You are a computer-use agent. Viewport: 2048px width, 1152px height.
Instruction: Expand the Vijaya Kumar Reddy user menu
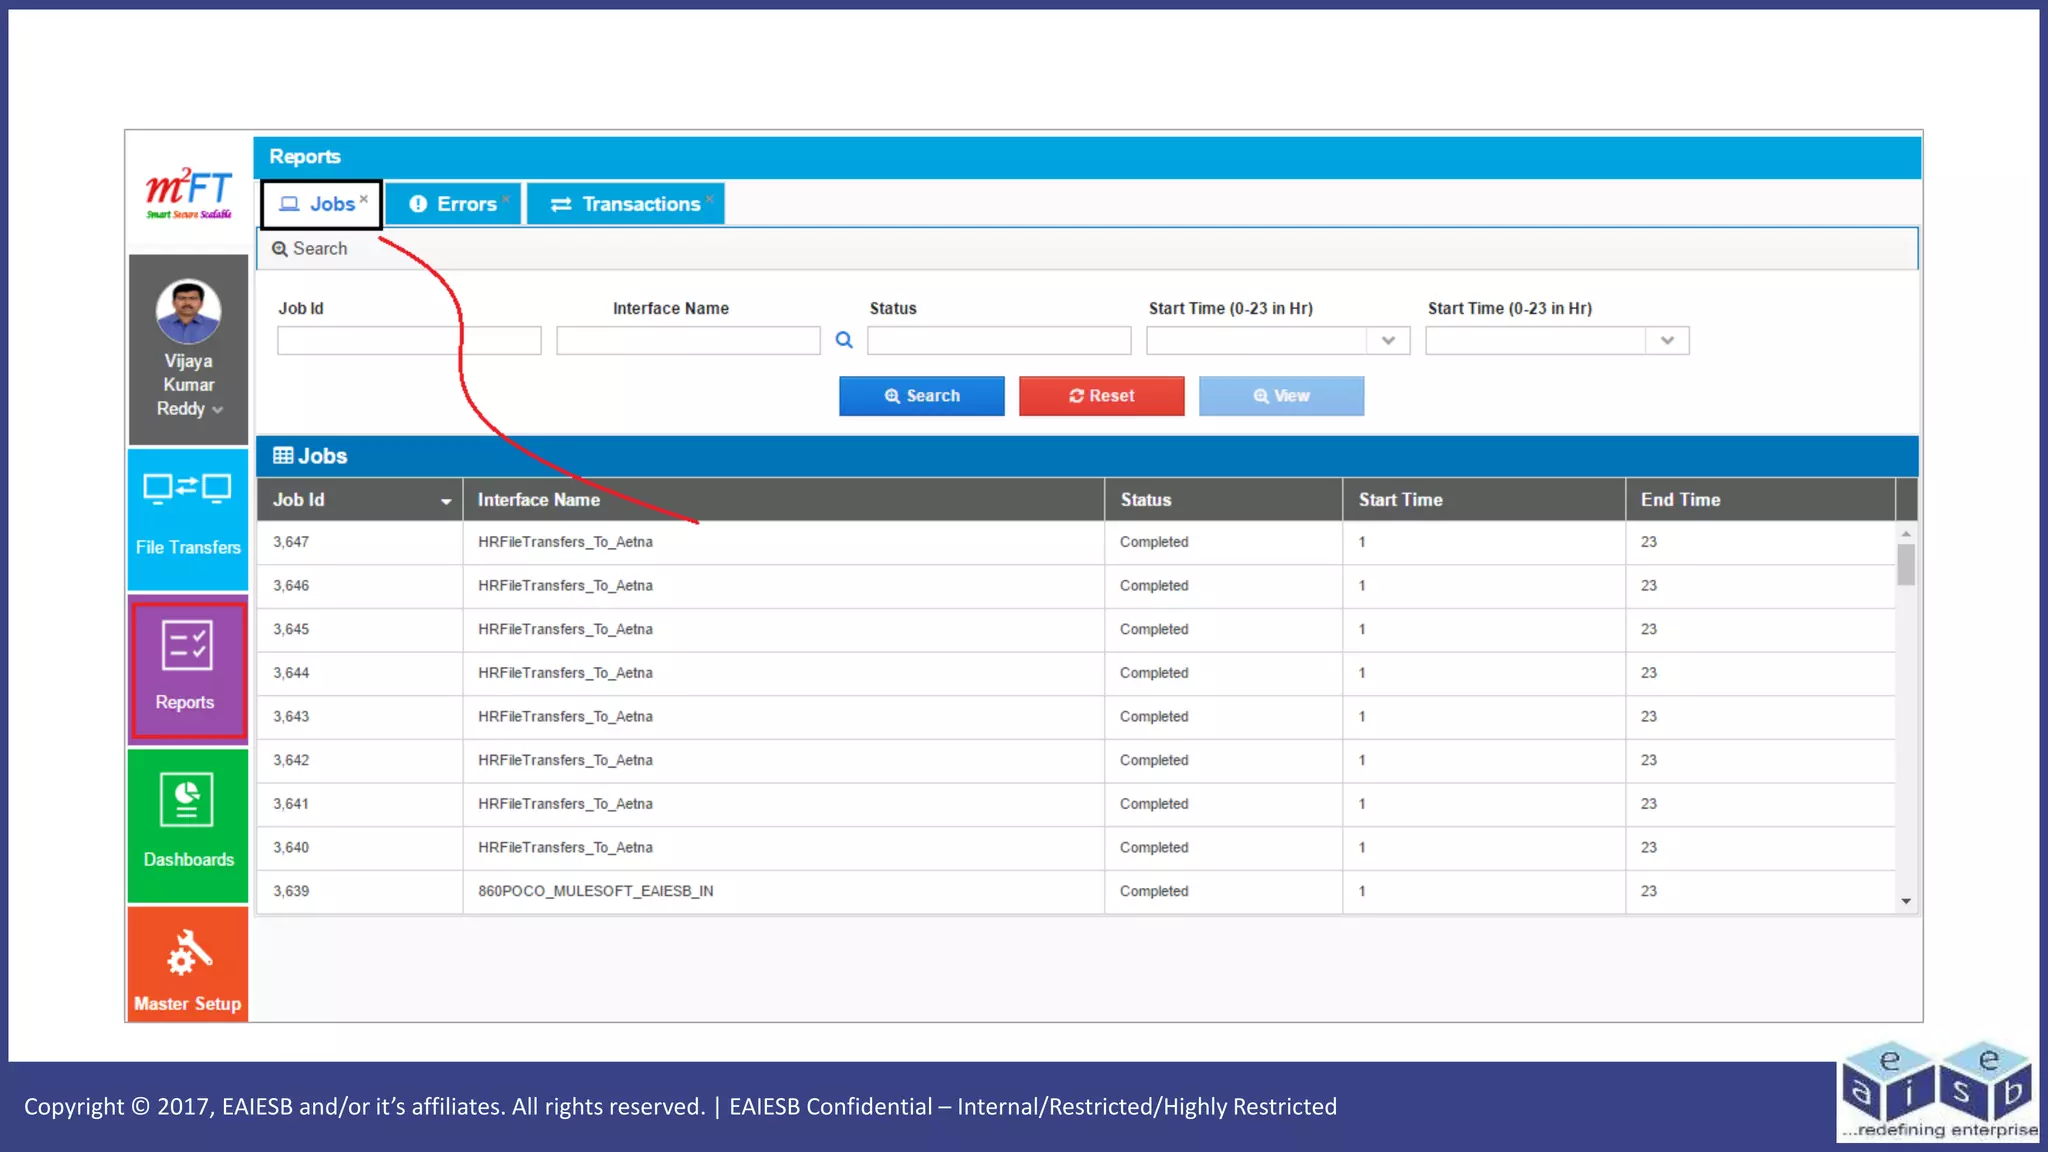[217, 410]
